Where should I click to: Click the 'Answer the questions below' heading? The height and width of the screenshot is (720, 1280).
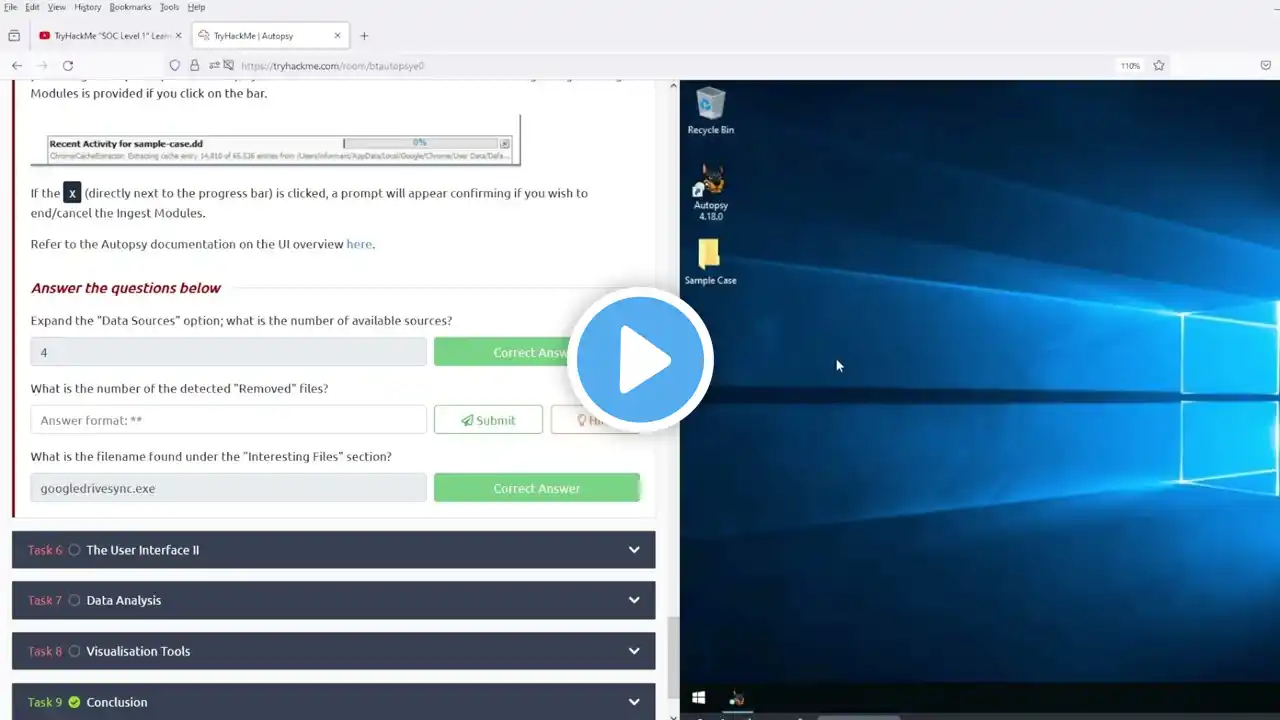126,288
